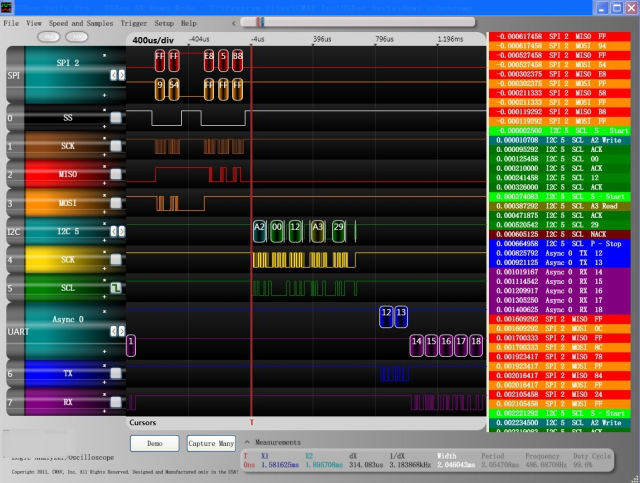
Task: Jump to previous SPI 2 decode with left arrow
Action: (113, 75)
